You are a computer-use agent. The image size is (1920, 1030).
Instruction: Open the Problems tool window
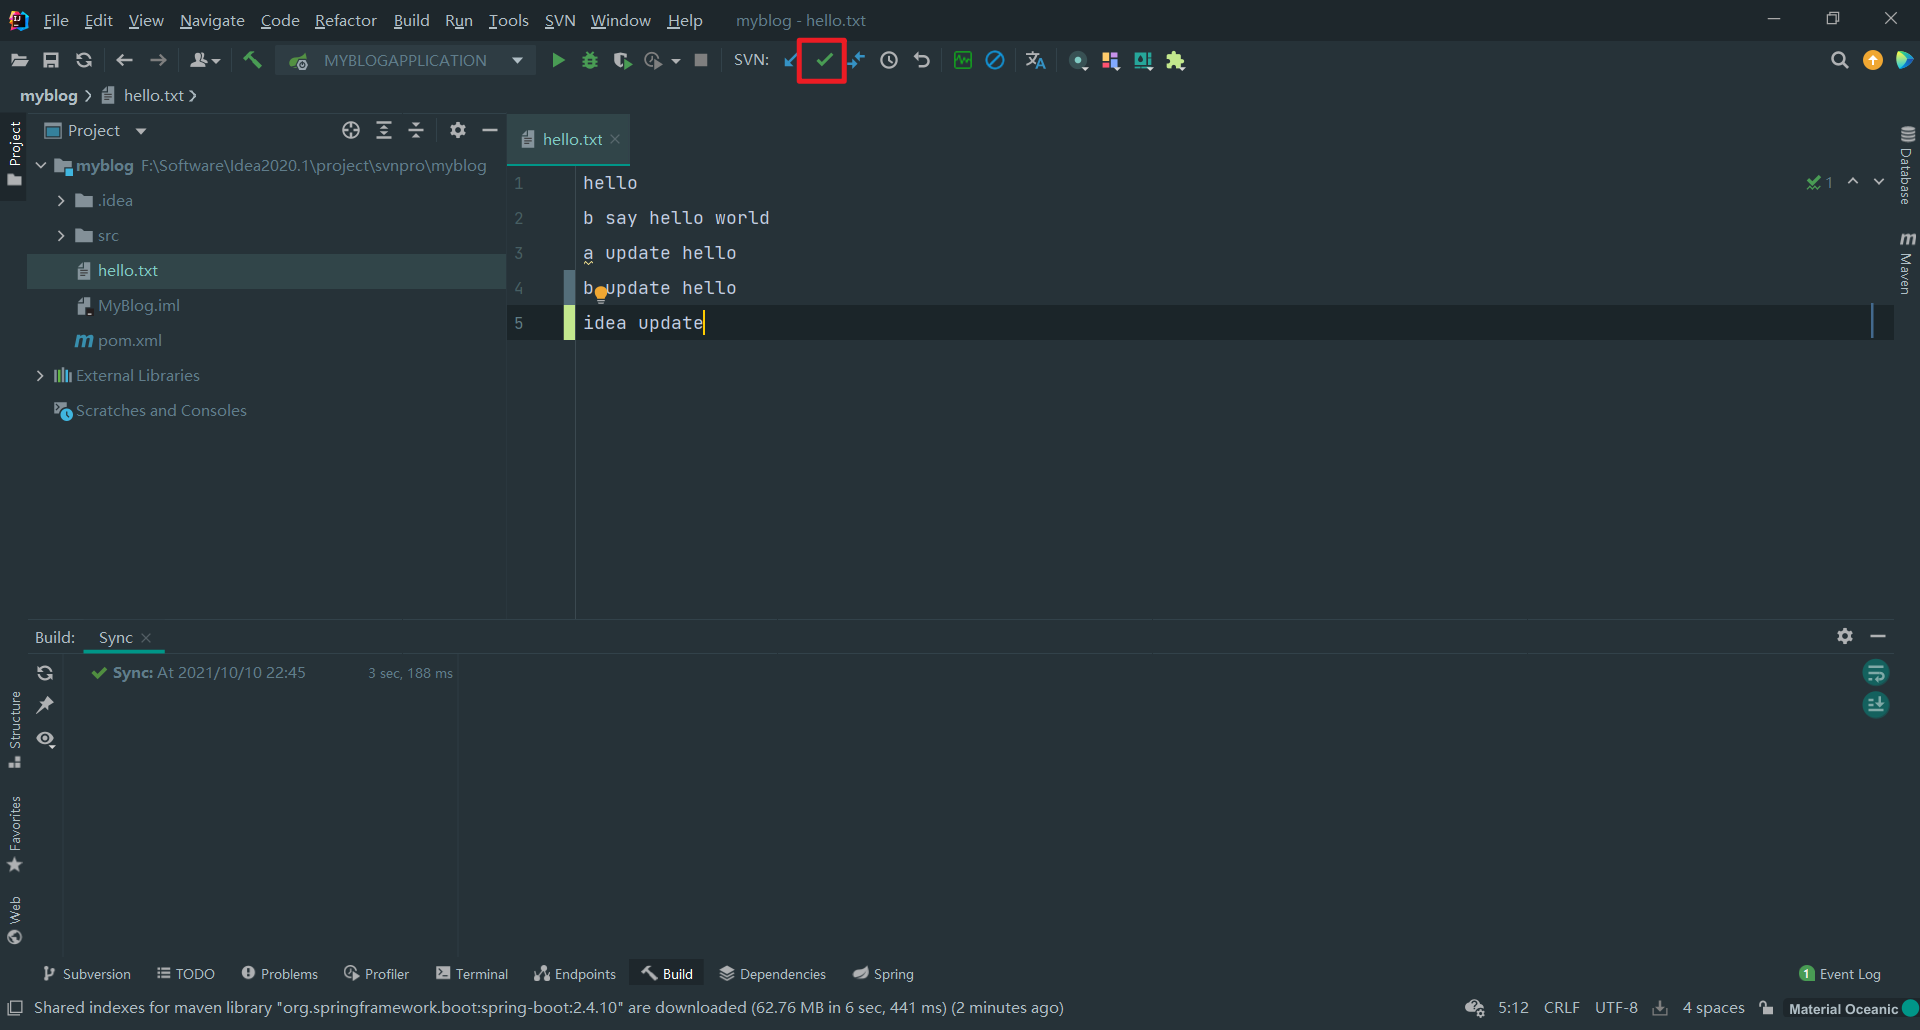(280, 974)
